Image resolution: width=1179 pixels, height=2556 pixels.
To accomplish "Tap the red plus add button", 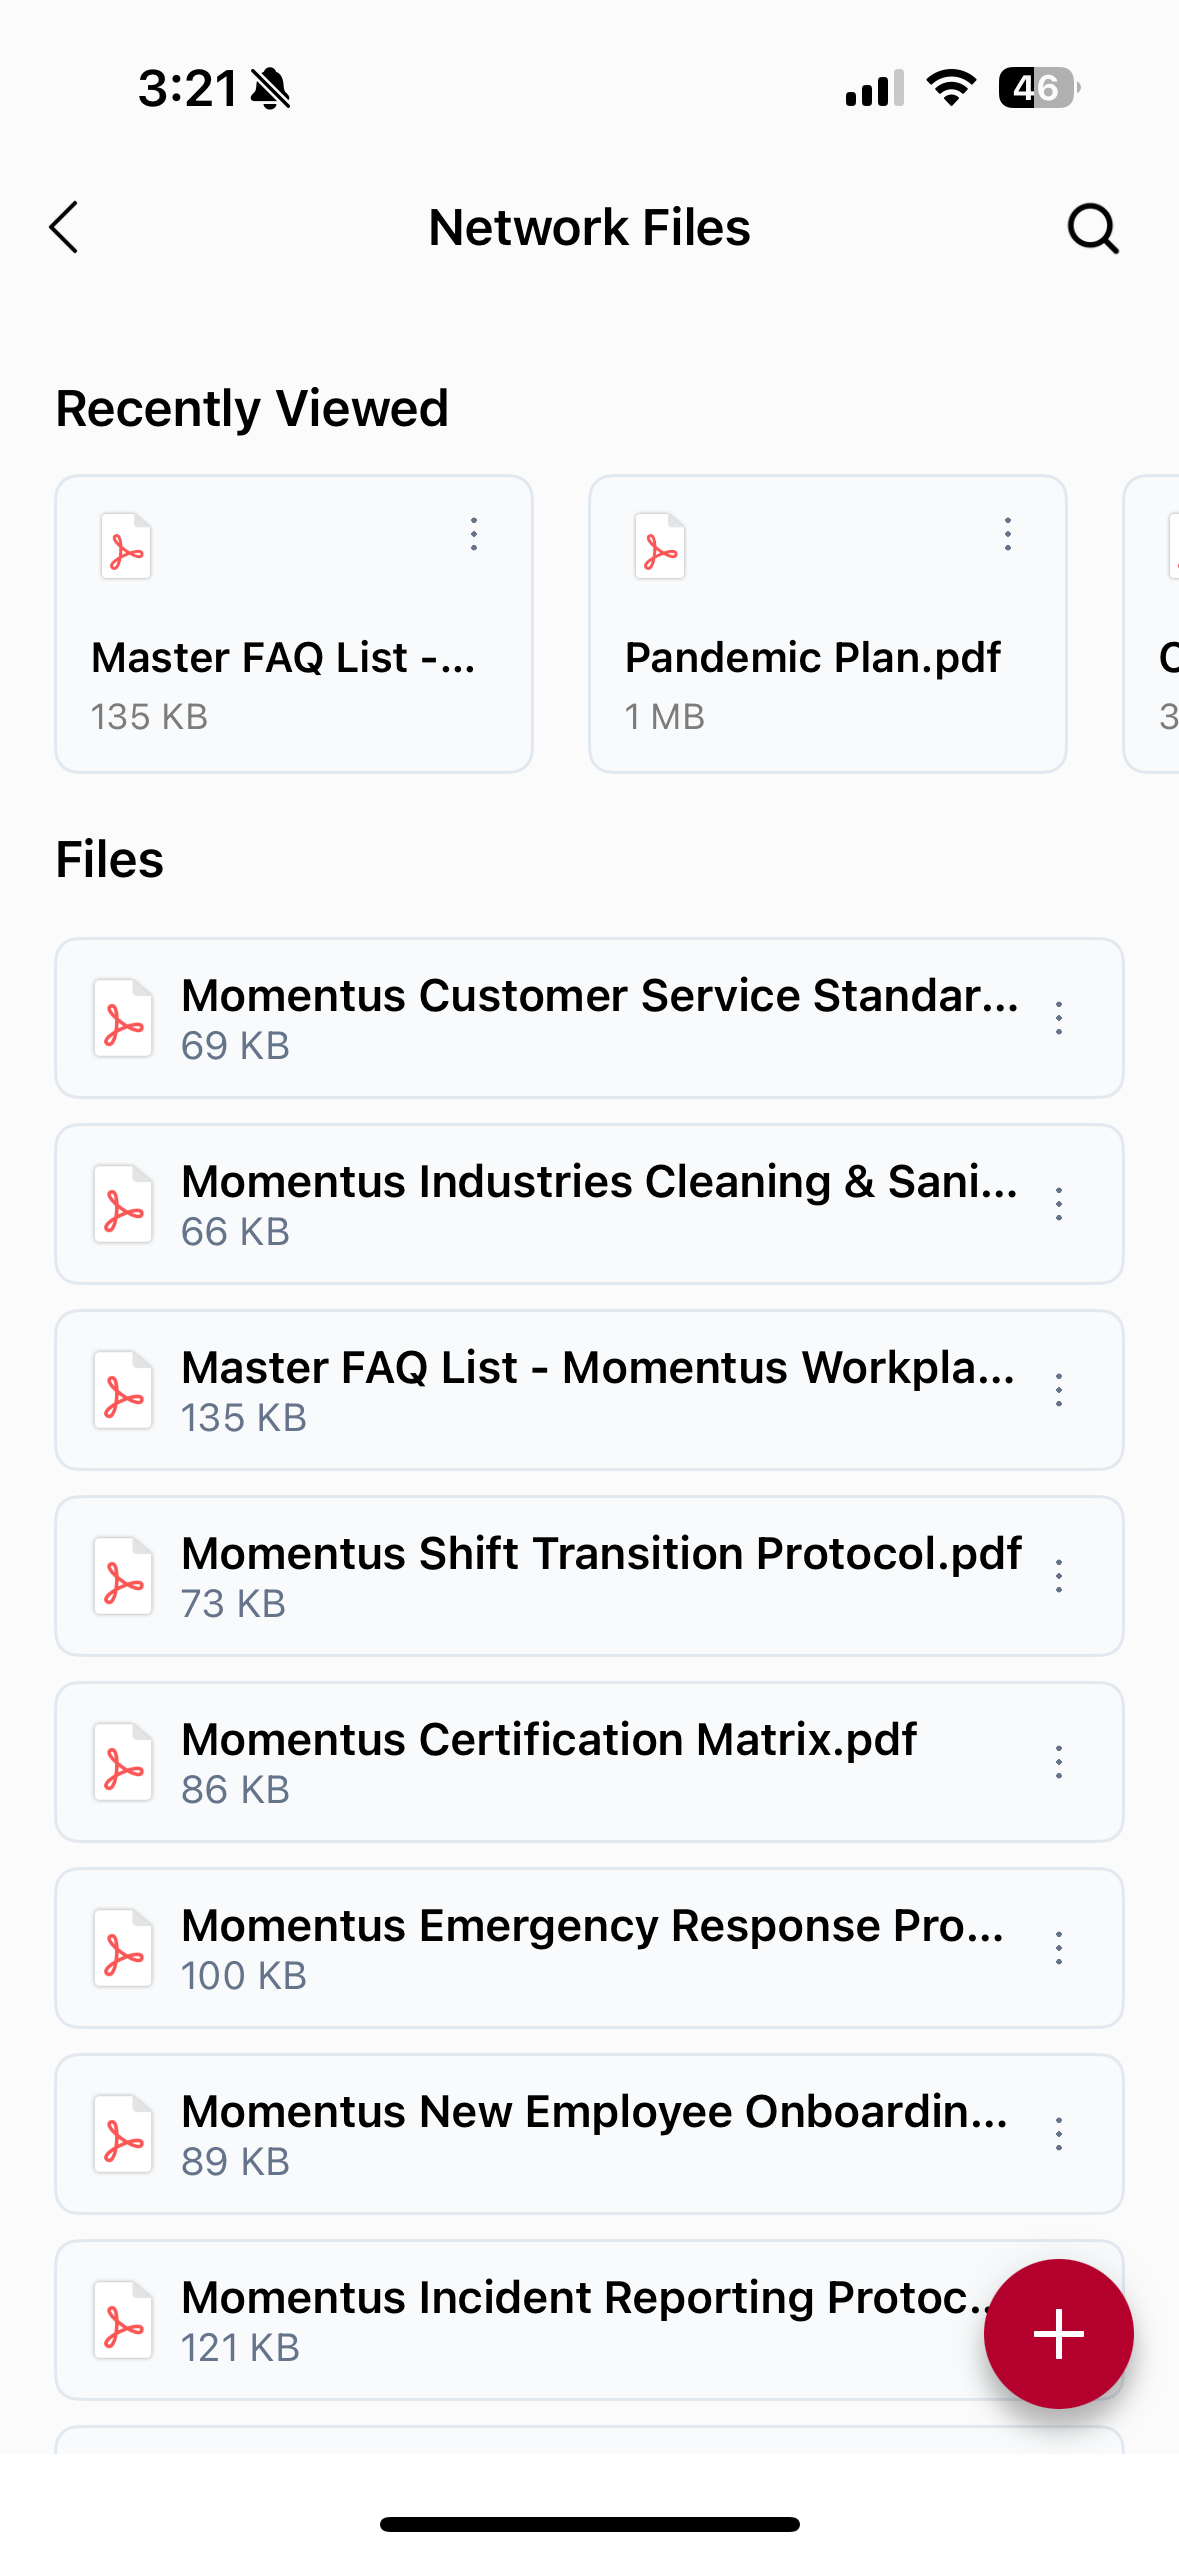I will click(1058, 2333).
